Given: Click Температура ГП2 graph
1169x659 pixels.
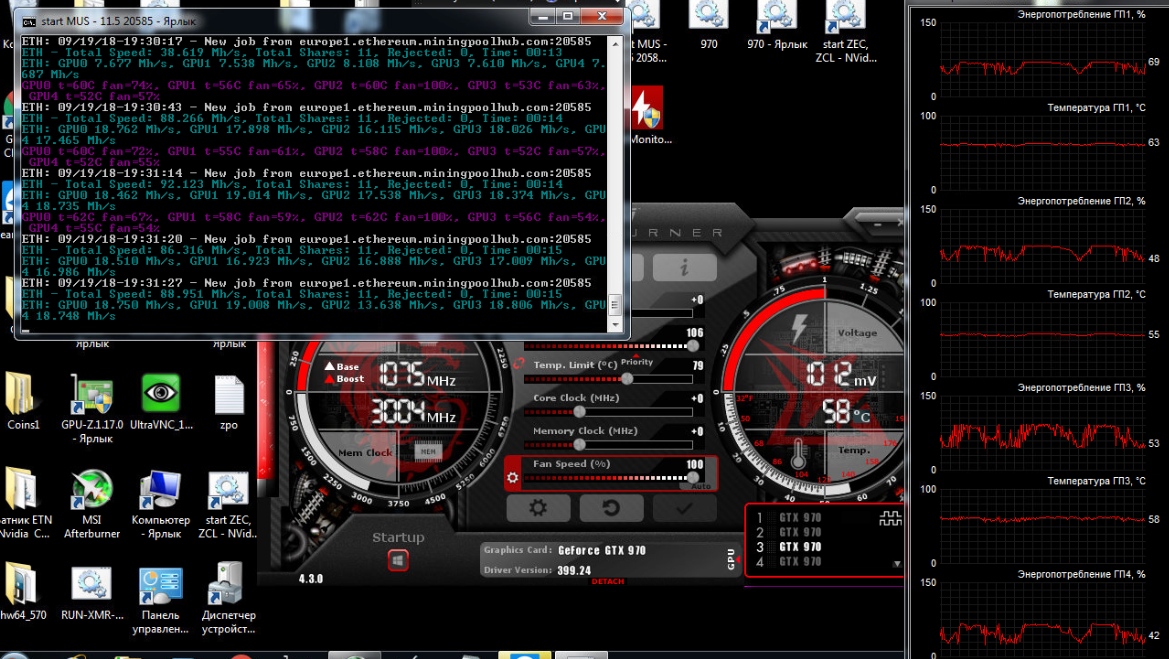Looking at the screenshot, I should click(1042, 339).
